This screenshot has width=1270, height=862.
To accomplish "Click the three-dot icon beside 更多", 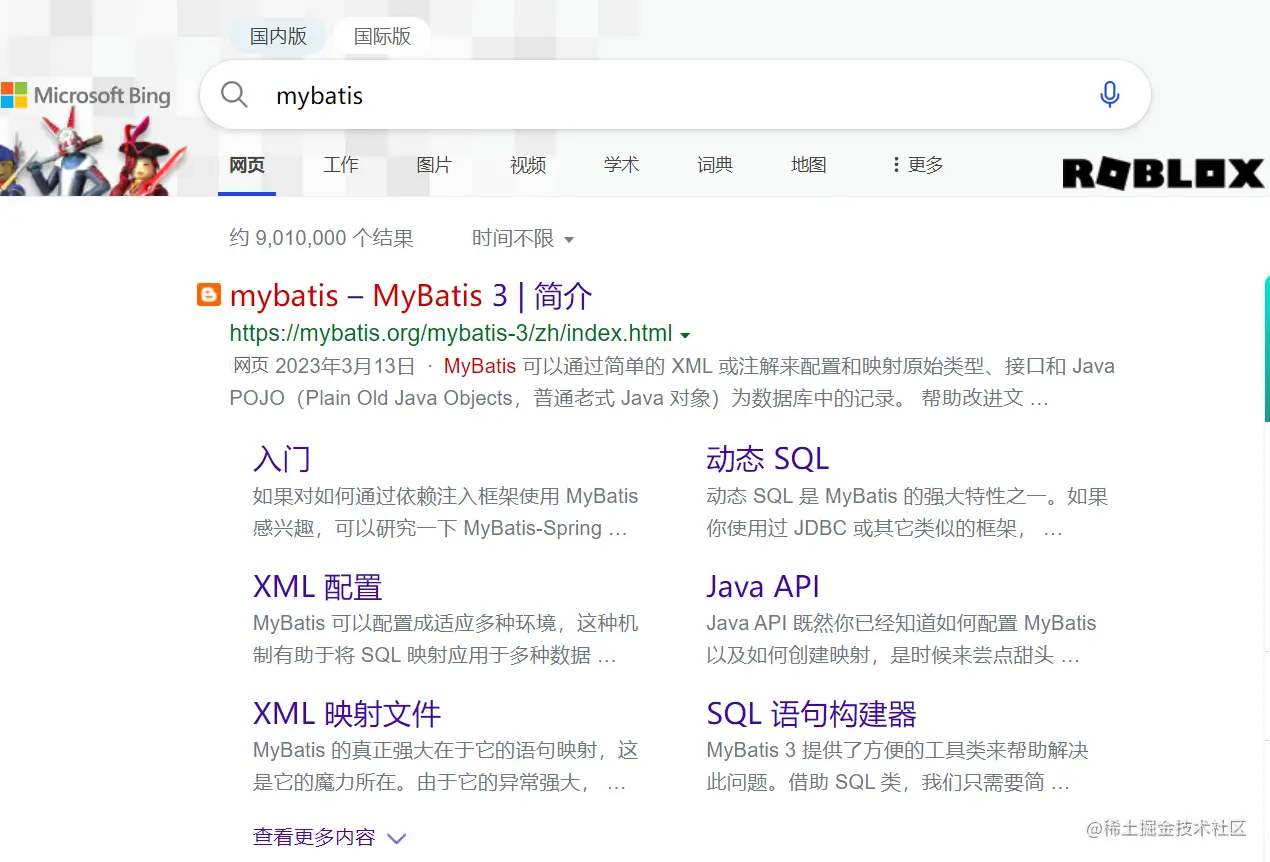I will (x=896, y=165).
